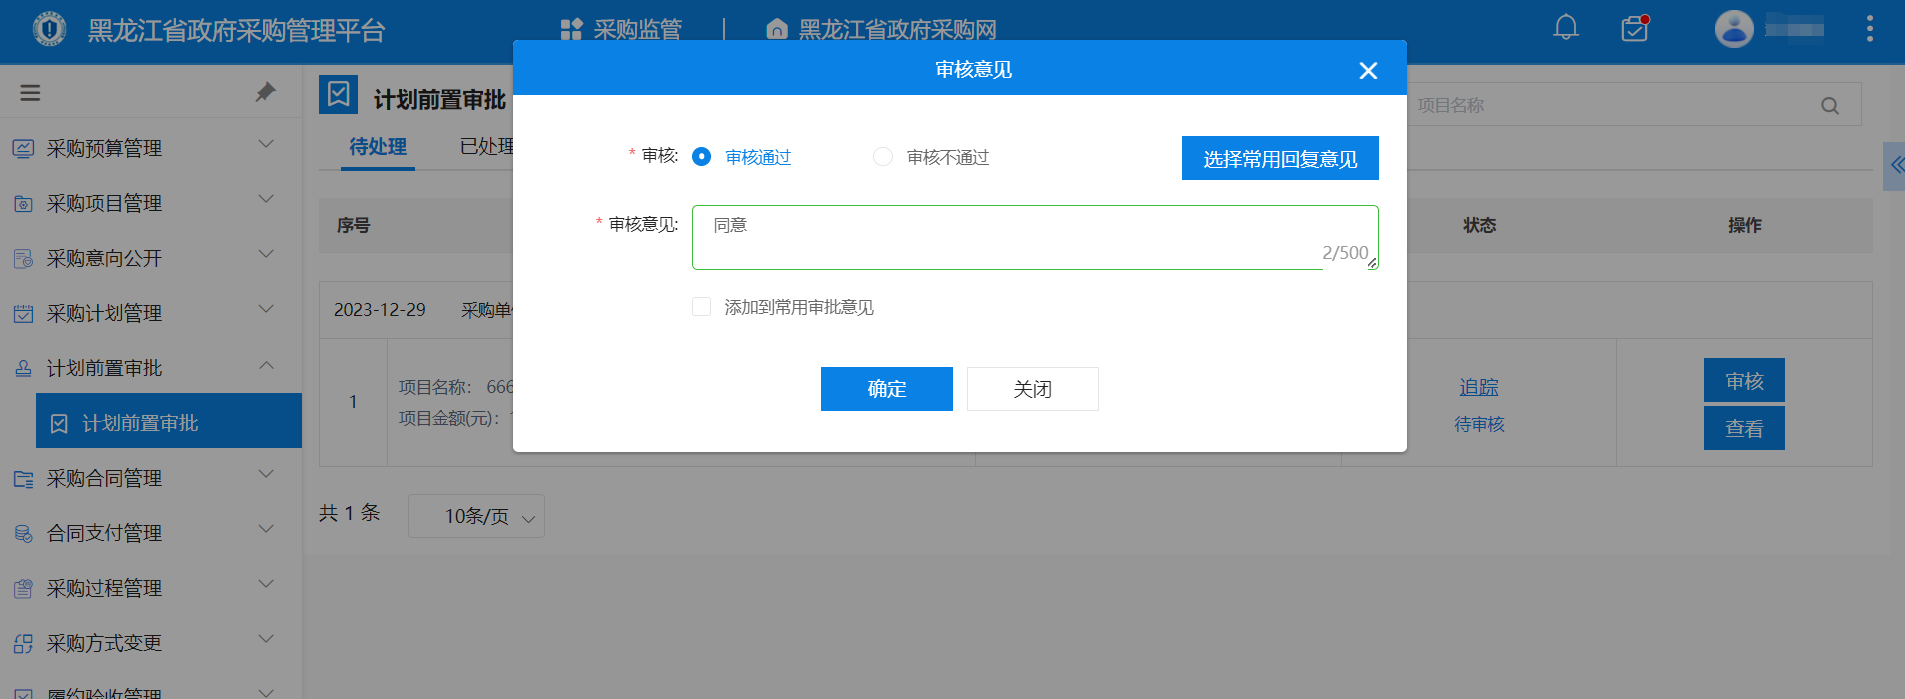Click the user avatar icon
1905x699 pixels.
1734,29
